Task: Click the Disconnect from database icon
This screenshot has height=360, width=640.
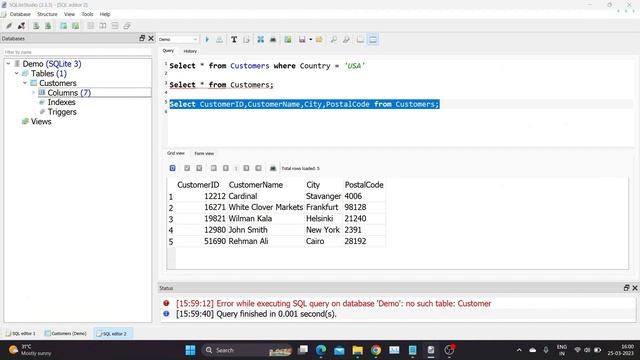Action: 21,26
